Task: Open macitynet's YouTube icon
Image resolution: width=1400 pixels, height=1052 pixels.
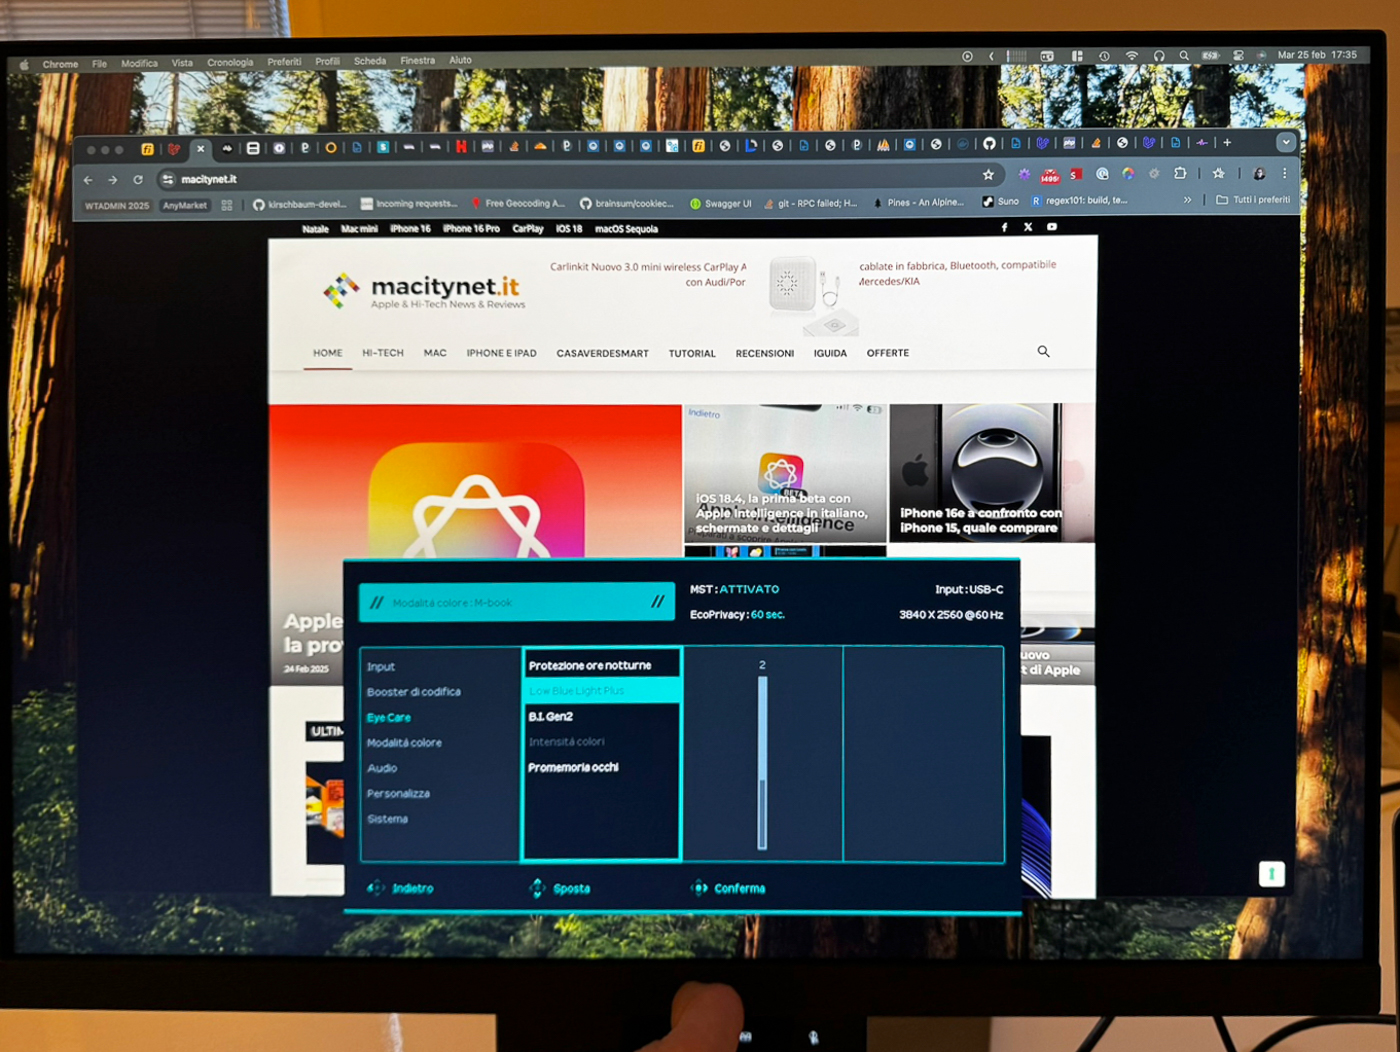Action: [x=1052, y=227]
